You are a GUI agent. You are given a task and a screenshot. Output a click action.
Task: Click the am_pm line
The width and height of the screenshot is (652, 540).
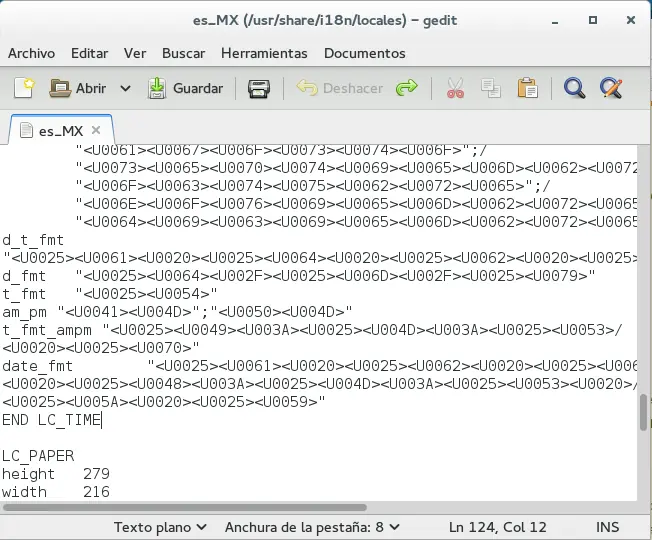[x=177, y=312]
